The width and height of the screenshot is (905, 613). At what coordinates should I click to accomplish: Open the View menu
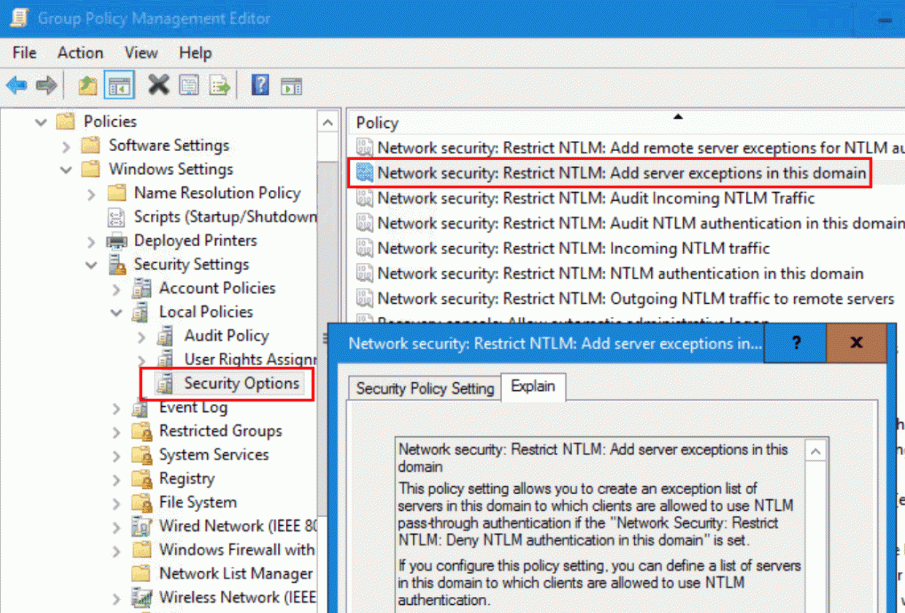point(141,53)
